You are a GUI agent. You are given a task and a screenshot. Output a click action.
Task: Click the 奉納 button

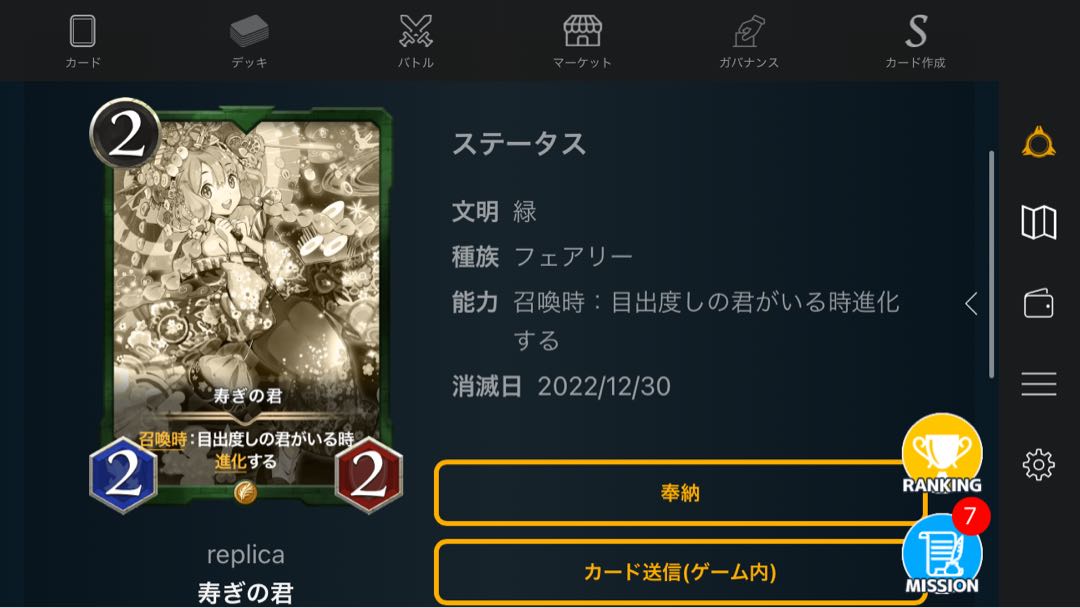point(679,493)
